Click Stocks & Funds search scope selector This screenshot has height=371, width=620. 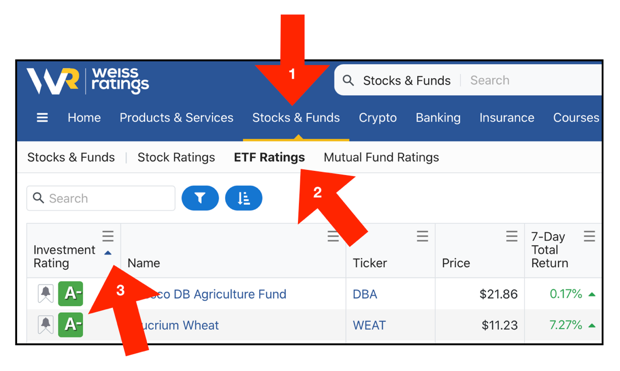click(x=406, y=80)
